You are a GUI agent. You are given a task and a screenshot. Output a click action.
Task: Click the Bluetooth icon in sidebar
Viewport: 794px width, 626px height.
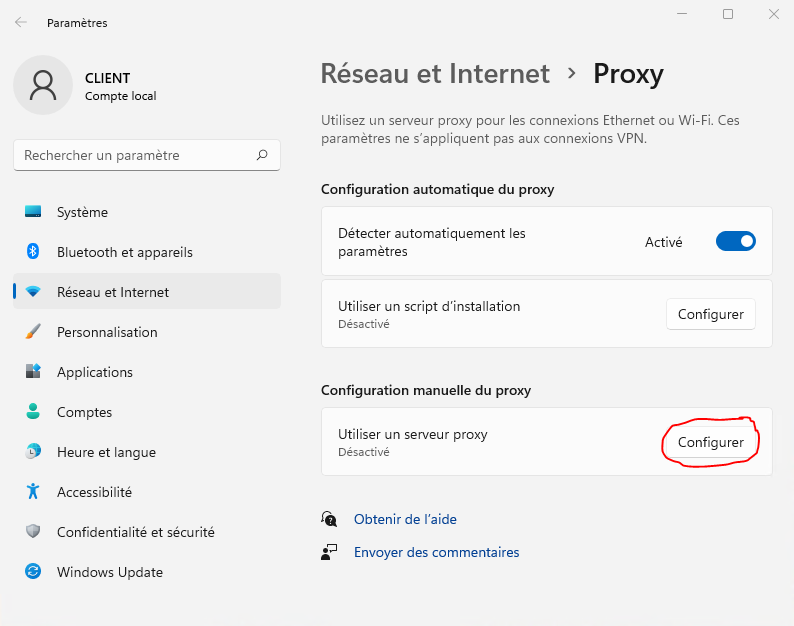pyautogui.click(x=33, y=251)
